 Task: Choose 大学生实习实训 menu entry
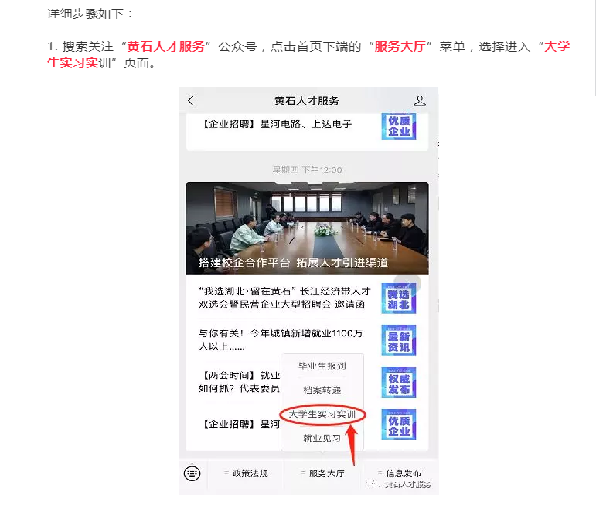tap(322, 414)
